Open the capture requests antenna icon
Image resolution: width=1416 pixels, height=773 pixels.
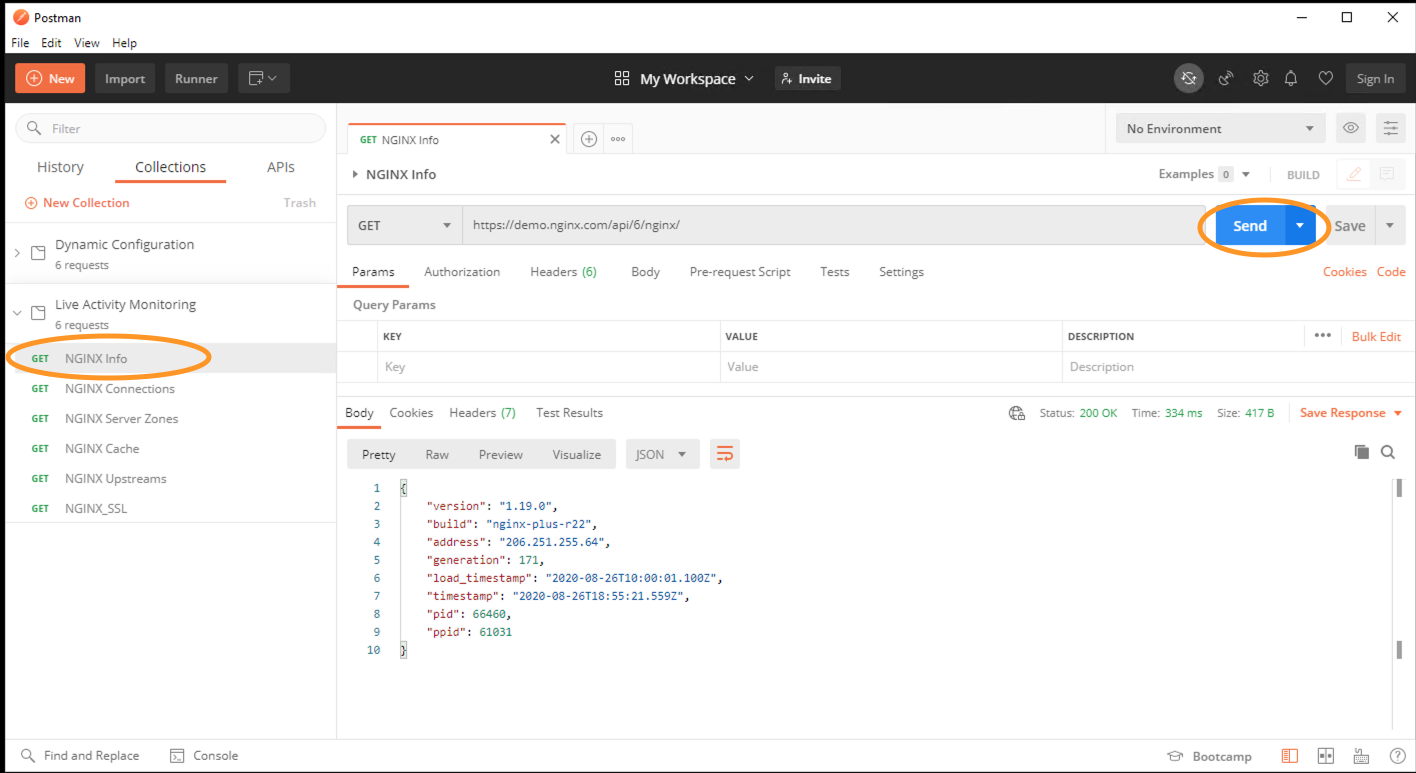1226,78
